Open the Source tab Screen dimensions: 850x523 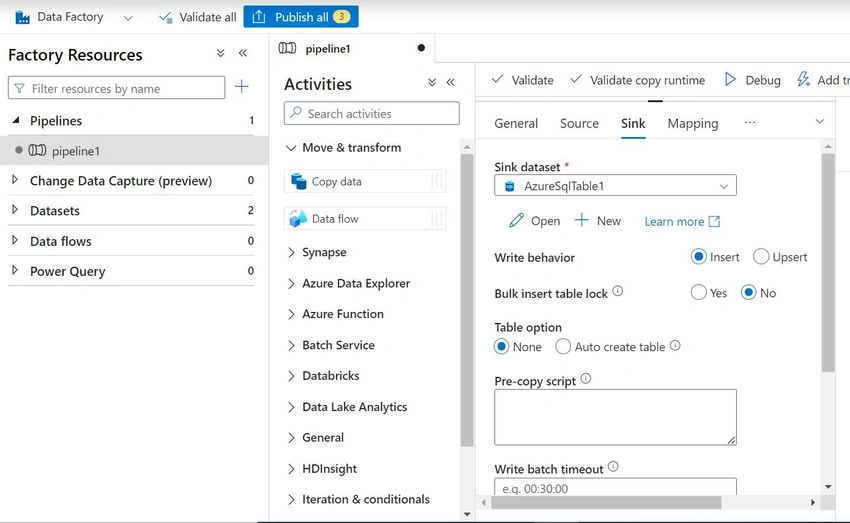pos(579,124)
